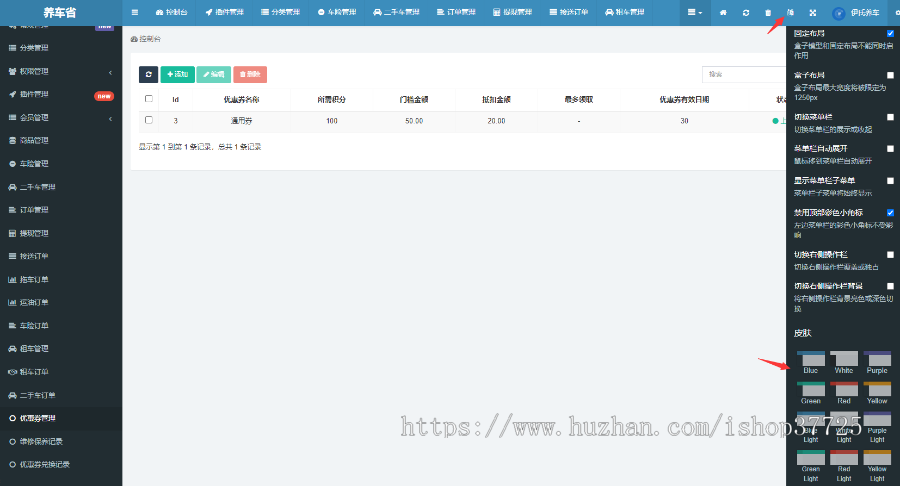Open 插件管理 in the top navigation
The height and width of the screenshot is (486, 900).
(224, 12)
